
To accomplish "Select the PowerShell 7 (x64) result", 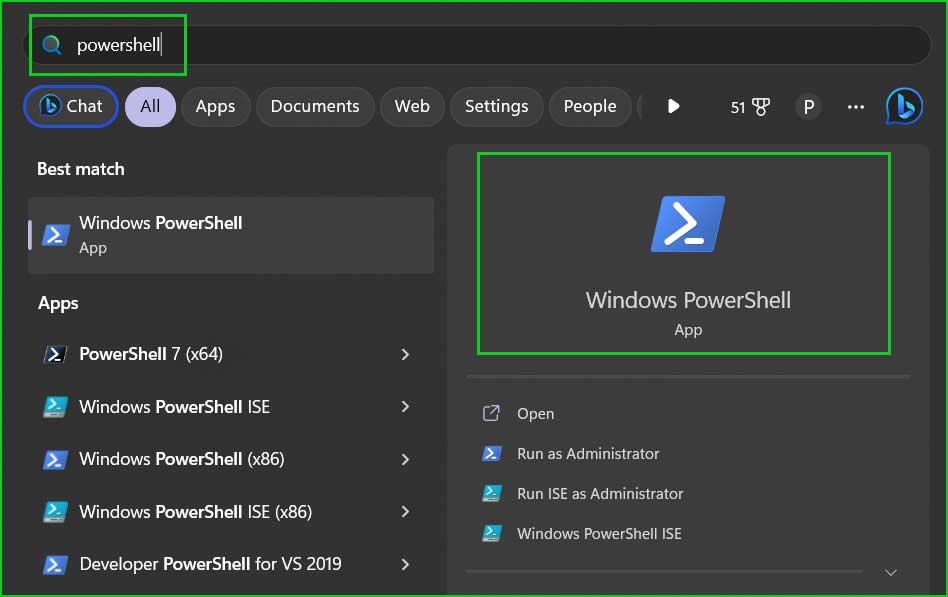I will [151, 354].
